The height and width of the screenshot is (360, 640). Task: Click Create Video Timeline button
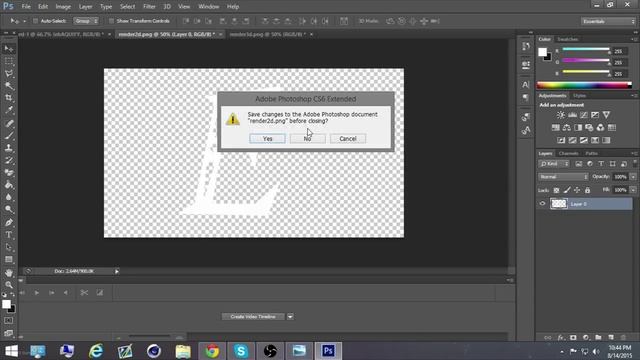tap(253, 317)
